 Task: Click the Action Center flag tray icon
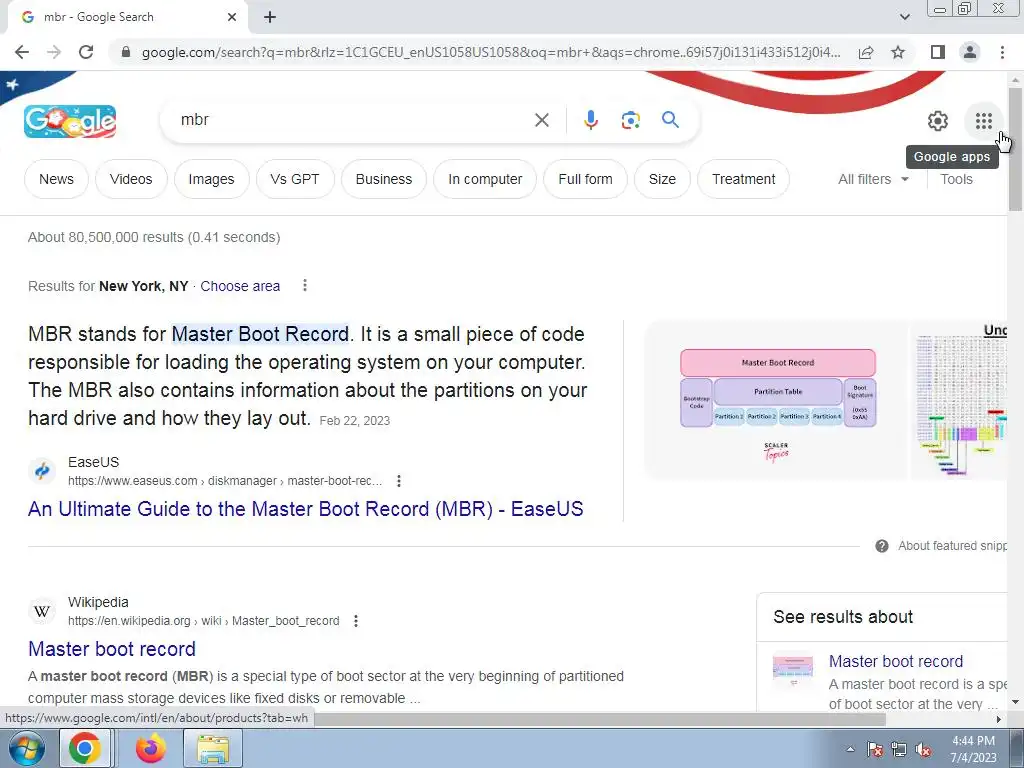coord(874,750)
